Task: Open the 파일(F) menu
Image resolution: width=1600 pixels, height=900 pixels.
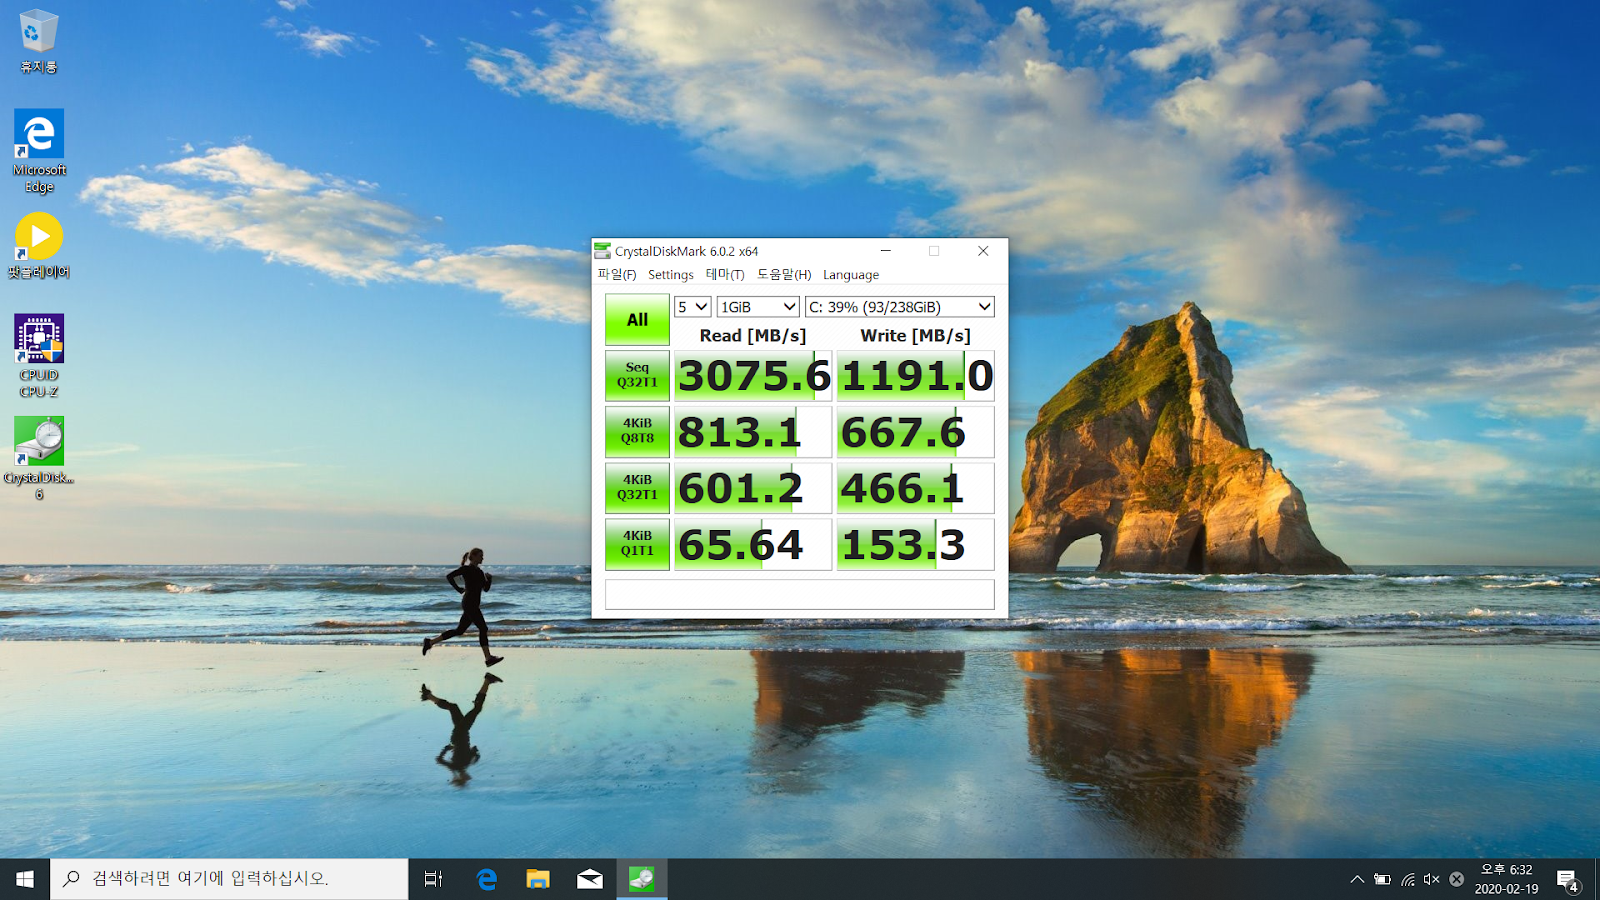Action: coord(617,275)
